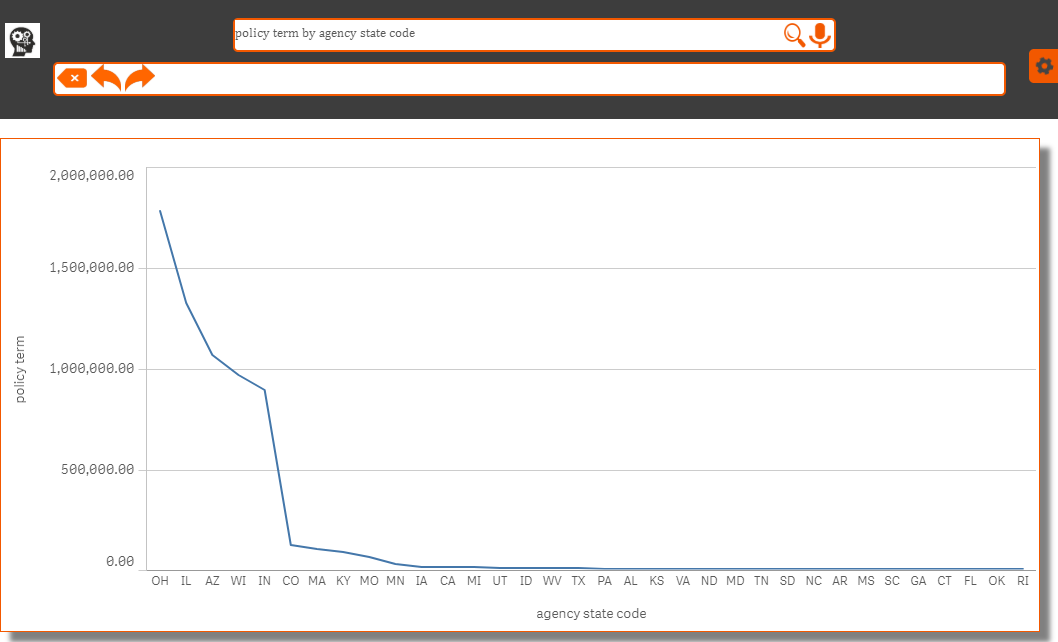Click the CT x-axis label
Viewport: 1058px width, 642px height.
(x=945, y=581)
